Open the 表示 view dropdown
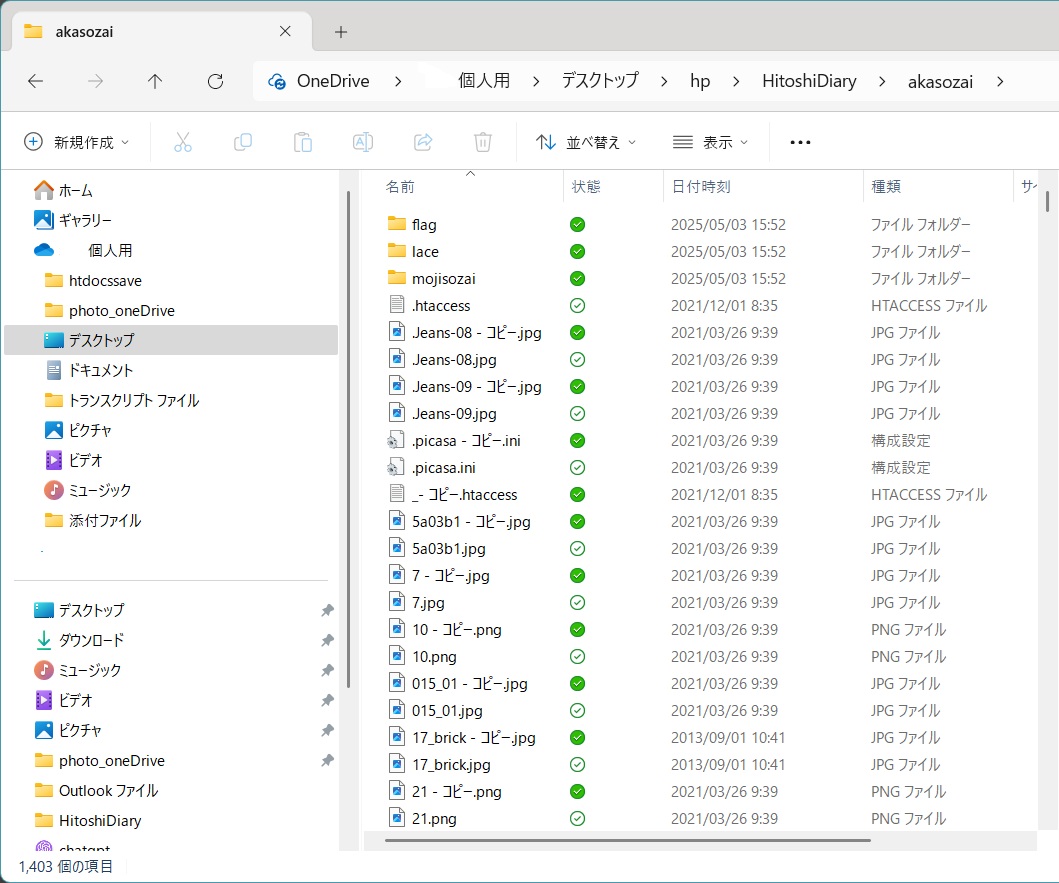The height and width of the screenshot is (883, 1059). coord(710,142)
